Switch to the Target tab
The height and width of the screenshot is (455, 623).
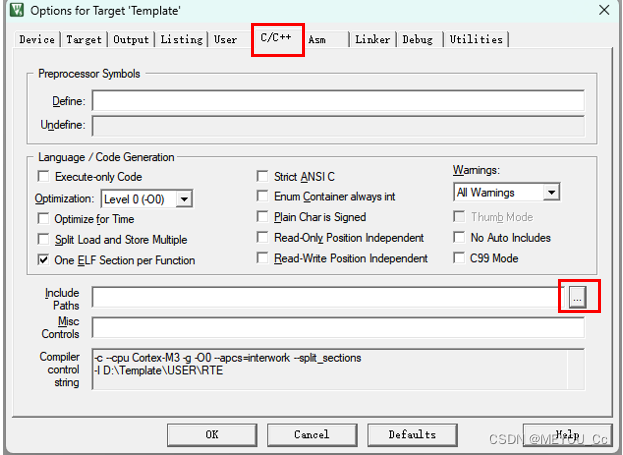click(x=84, y=39)
